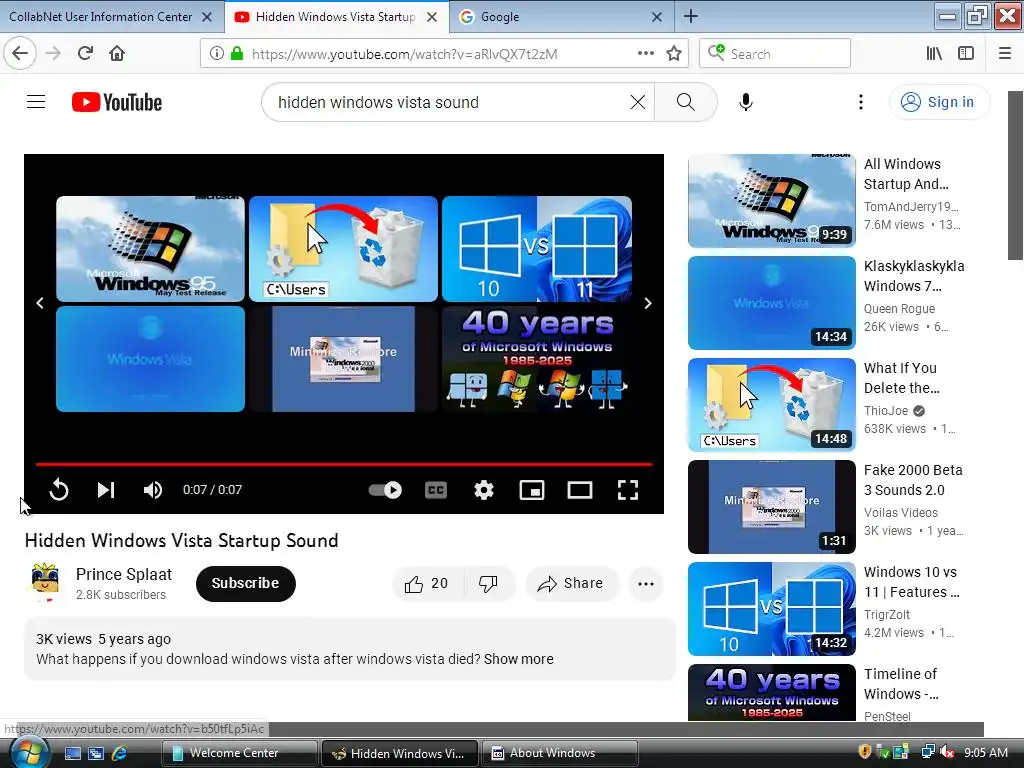Click the browser address bar URL

click(x=405, y=54)
